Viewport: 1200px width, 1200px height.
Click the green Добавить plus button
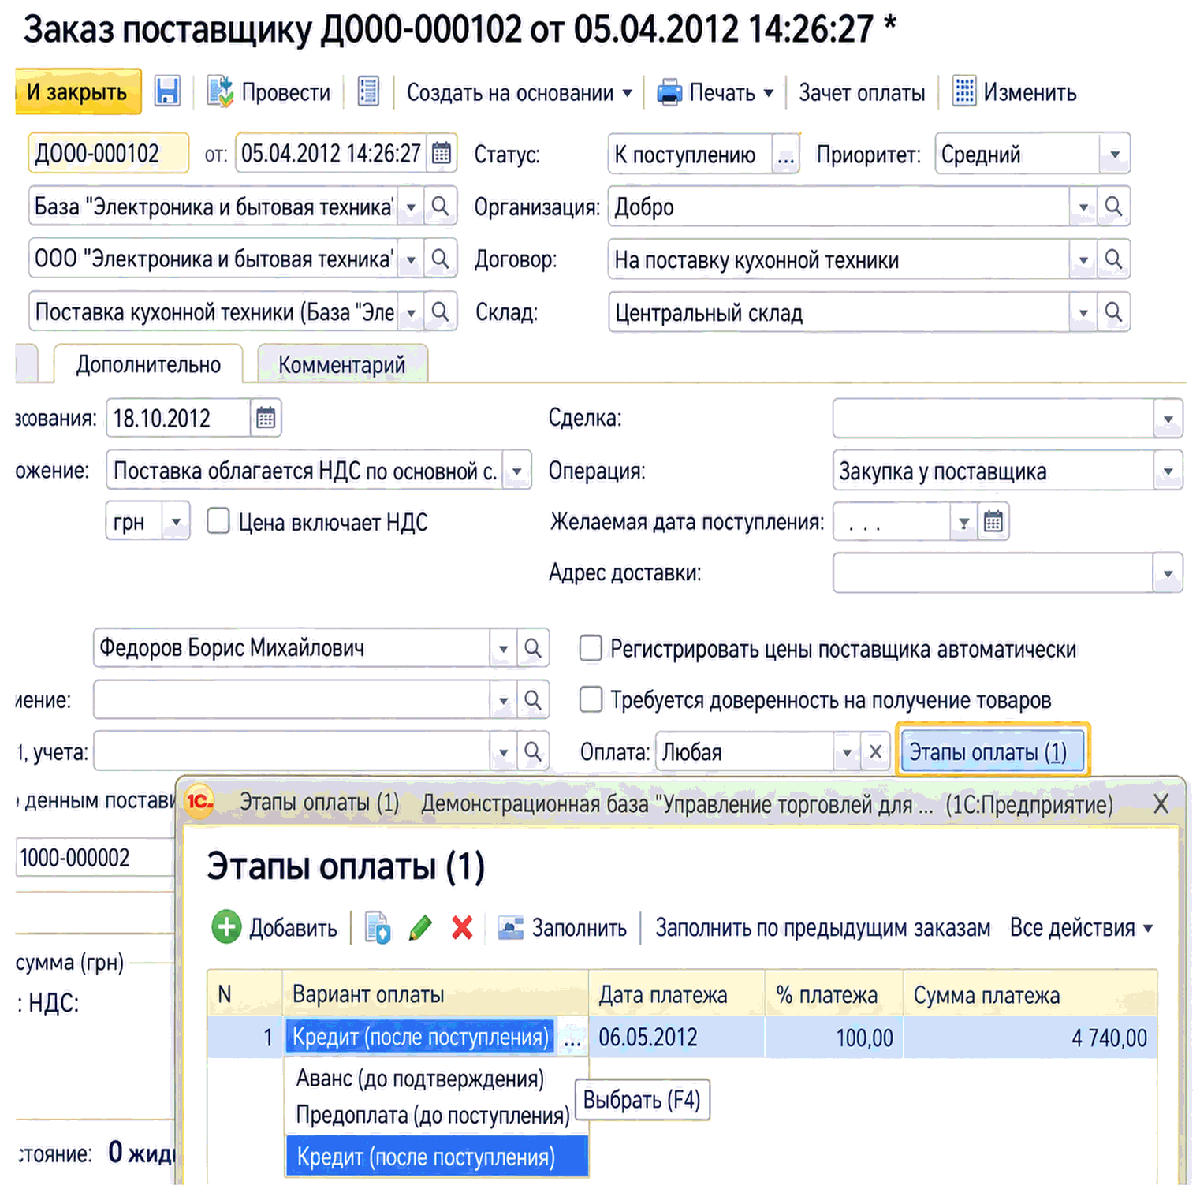[x=275, y=928]
